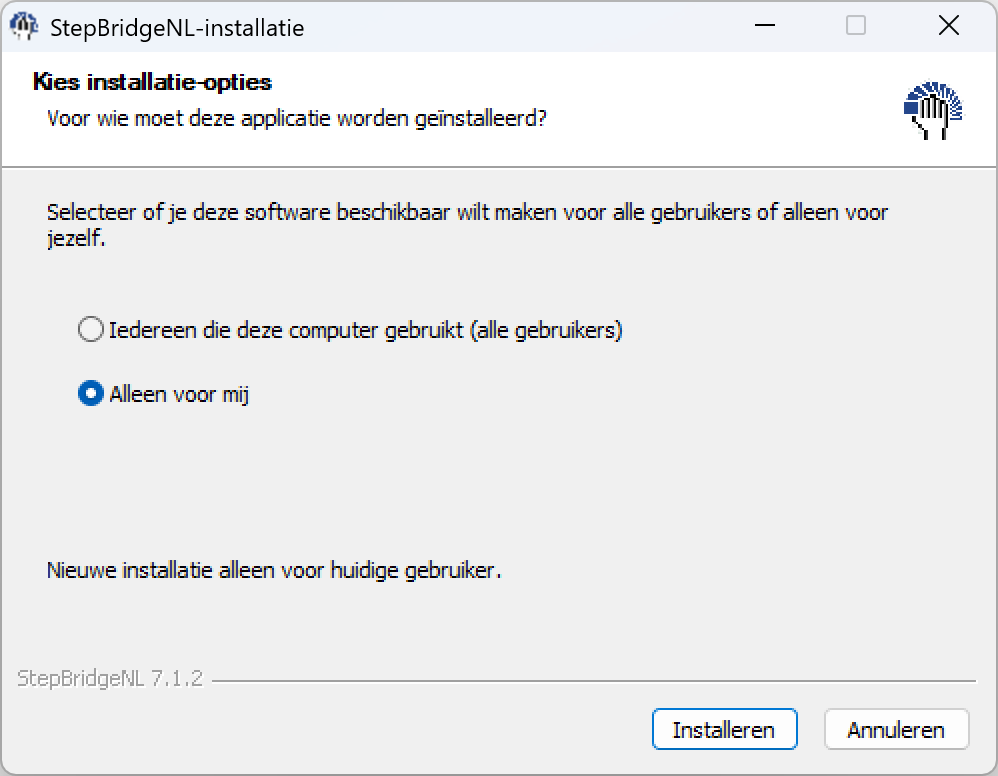Screen dimensions: 998x776
Task: Click the maximize button
Action: 855,25
